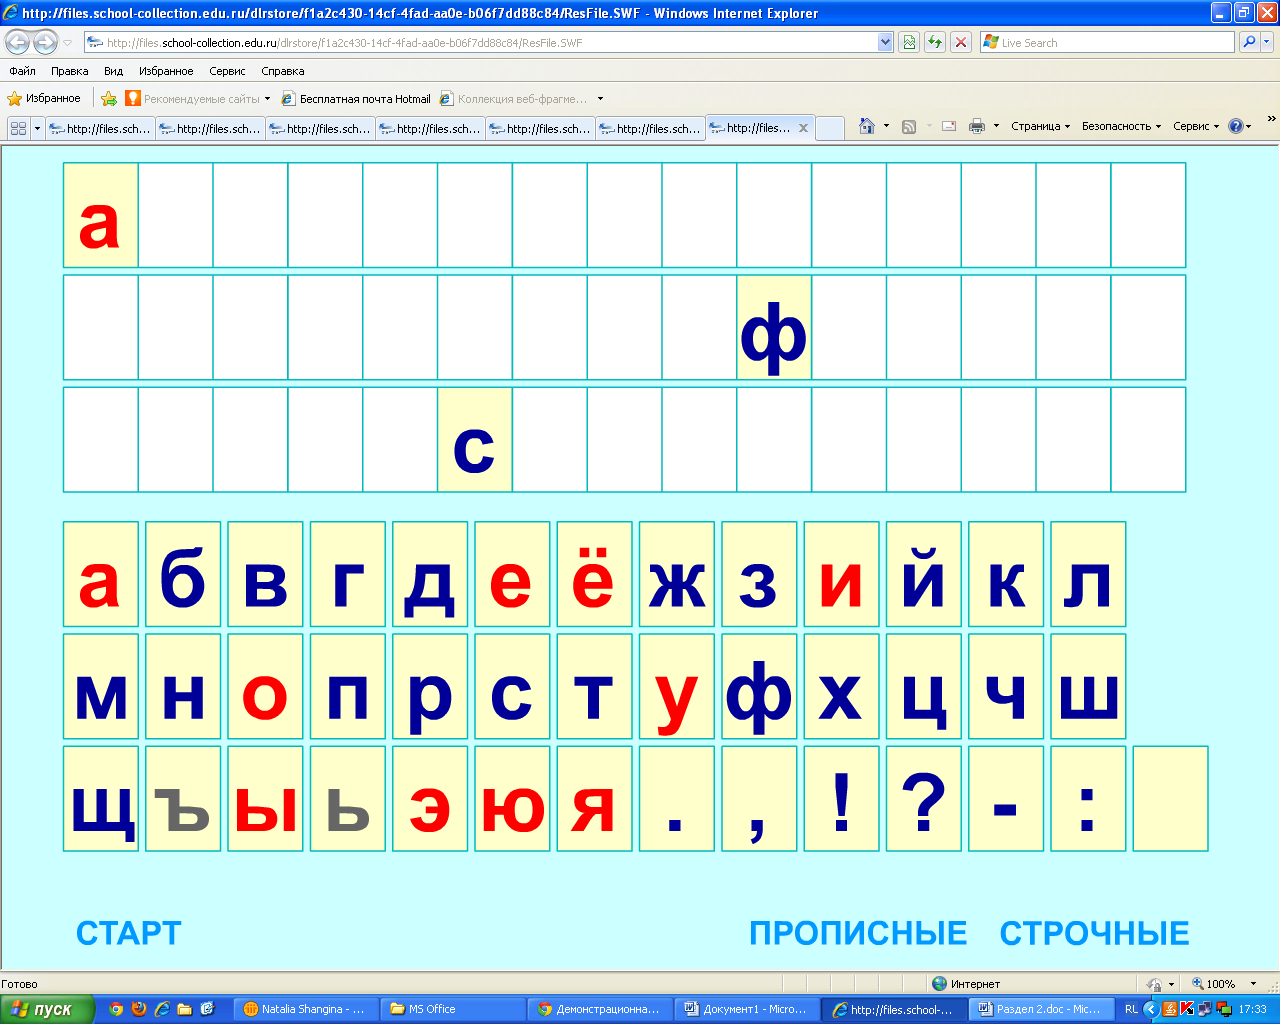This screenshot has width=1280, height=1024.
Task: Click the Print icon
Action: pos(977,126)
